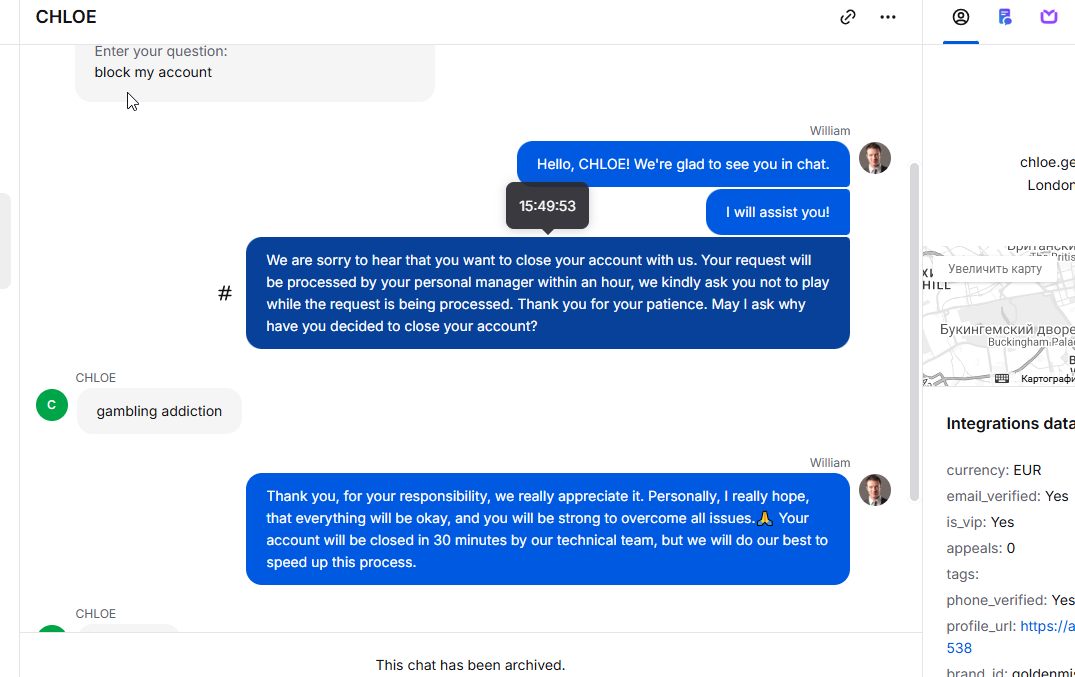This screenshot has height=677, width=1075.
Task: Click the chat scrollbar
Action: pyautogui.click(x=914, y=332)
